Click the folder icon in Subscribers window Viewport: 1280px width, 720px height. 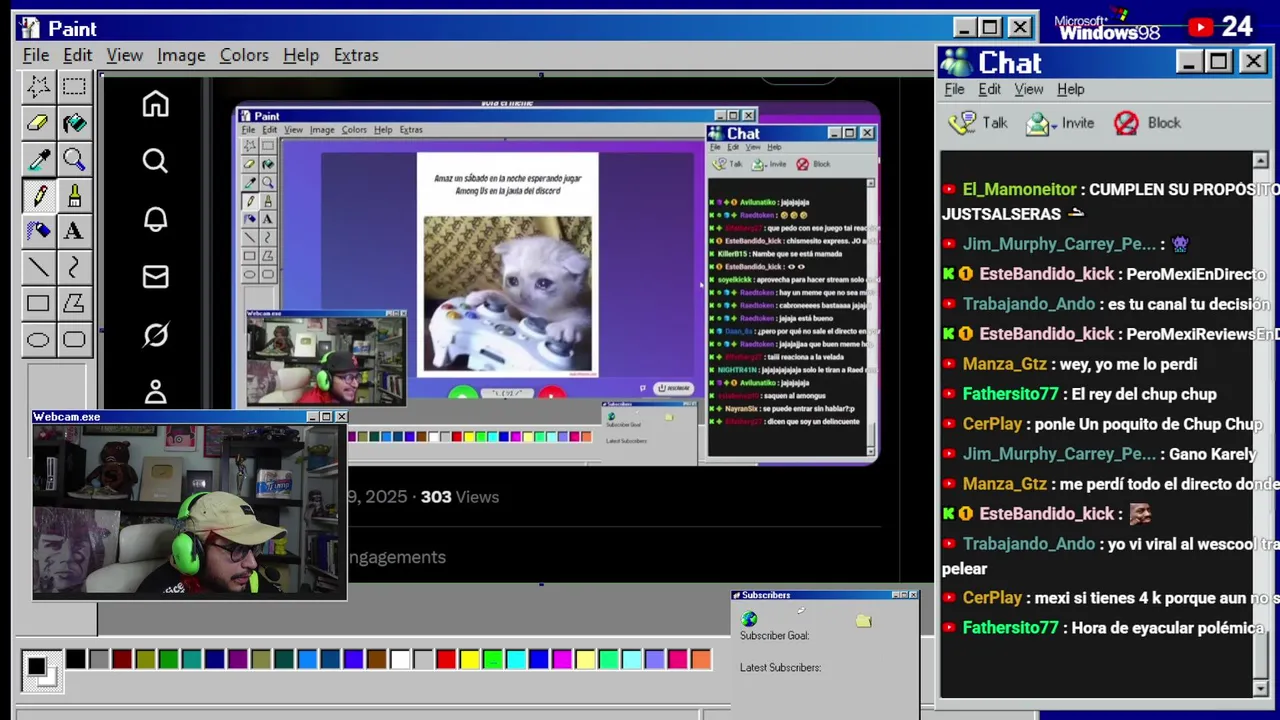point(864,621)
